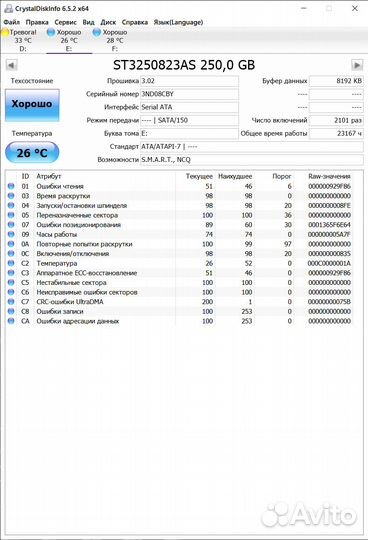Viewport: 368px width, 540px height.
Task: Click power-on count field 2101 раз
Action: [336, 120]
